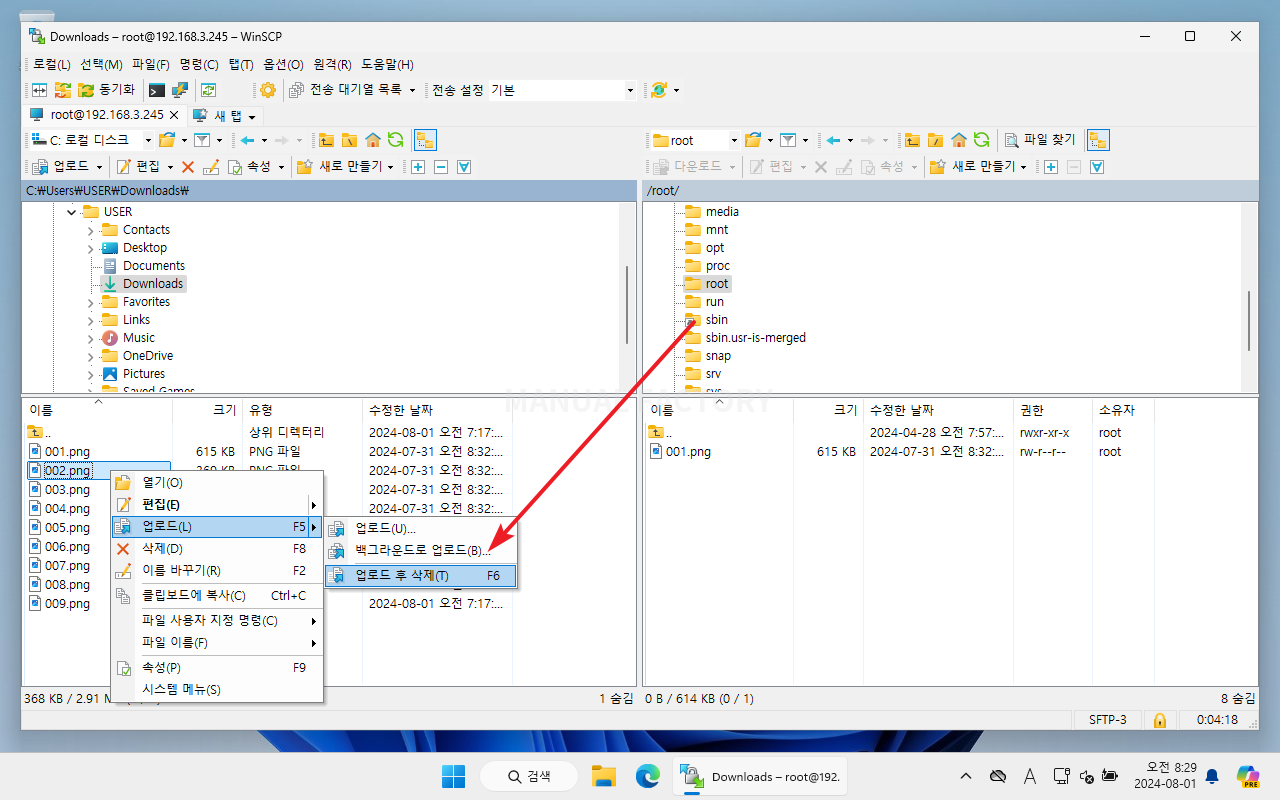The width and height of the screenshot is (1280, 800).
Task: Open the preferences gear icon
Action: [x=268, y=90]
